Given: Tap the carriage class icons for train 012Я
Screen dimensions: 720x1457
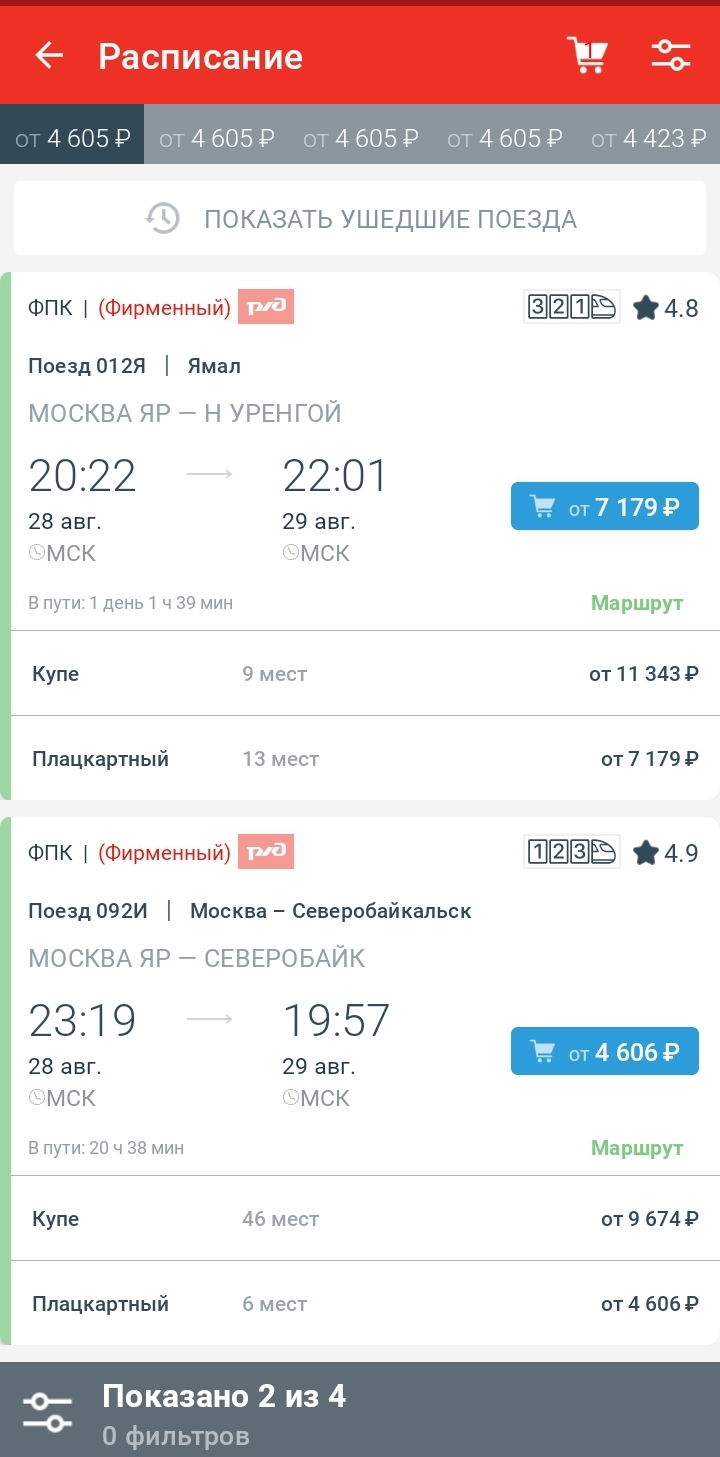Looking at the screenshot, I should click(572, 307).
